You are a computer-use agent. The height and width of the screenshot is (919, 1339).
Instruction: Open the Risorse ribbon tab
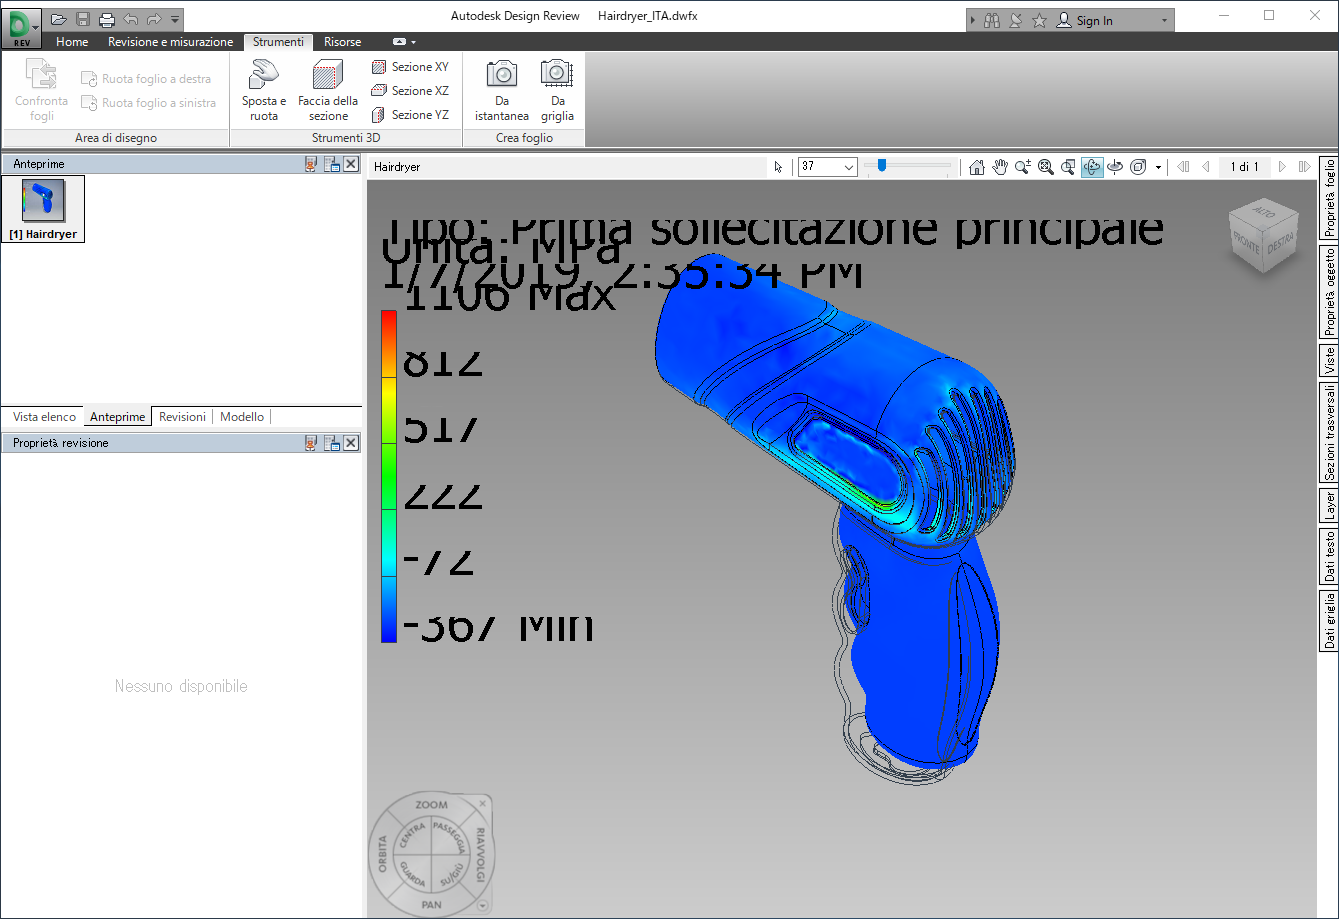[343, 42]
